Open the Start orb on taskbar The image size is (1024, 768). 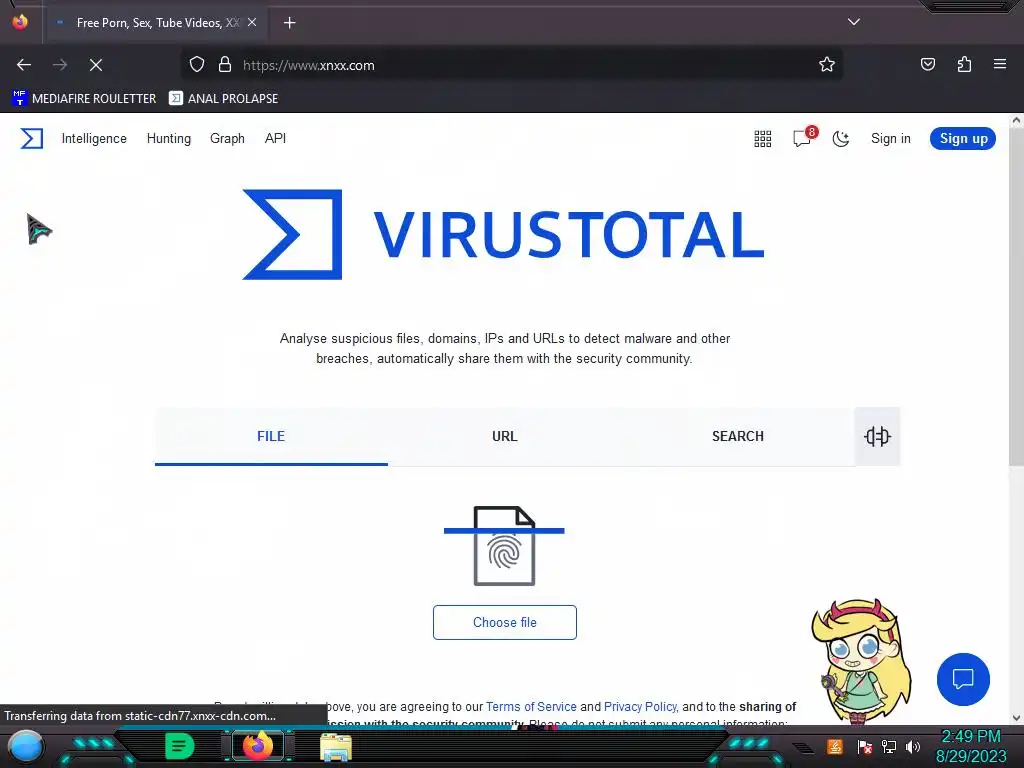click(25, 746)
